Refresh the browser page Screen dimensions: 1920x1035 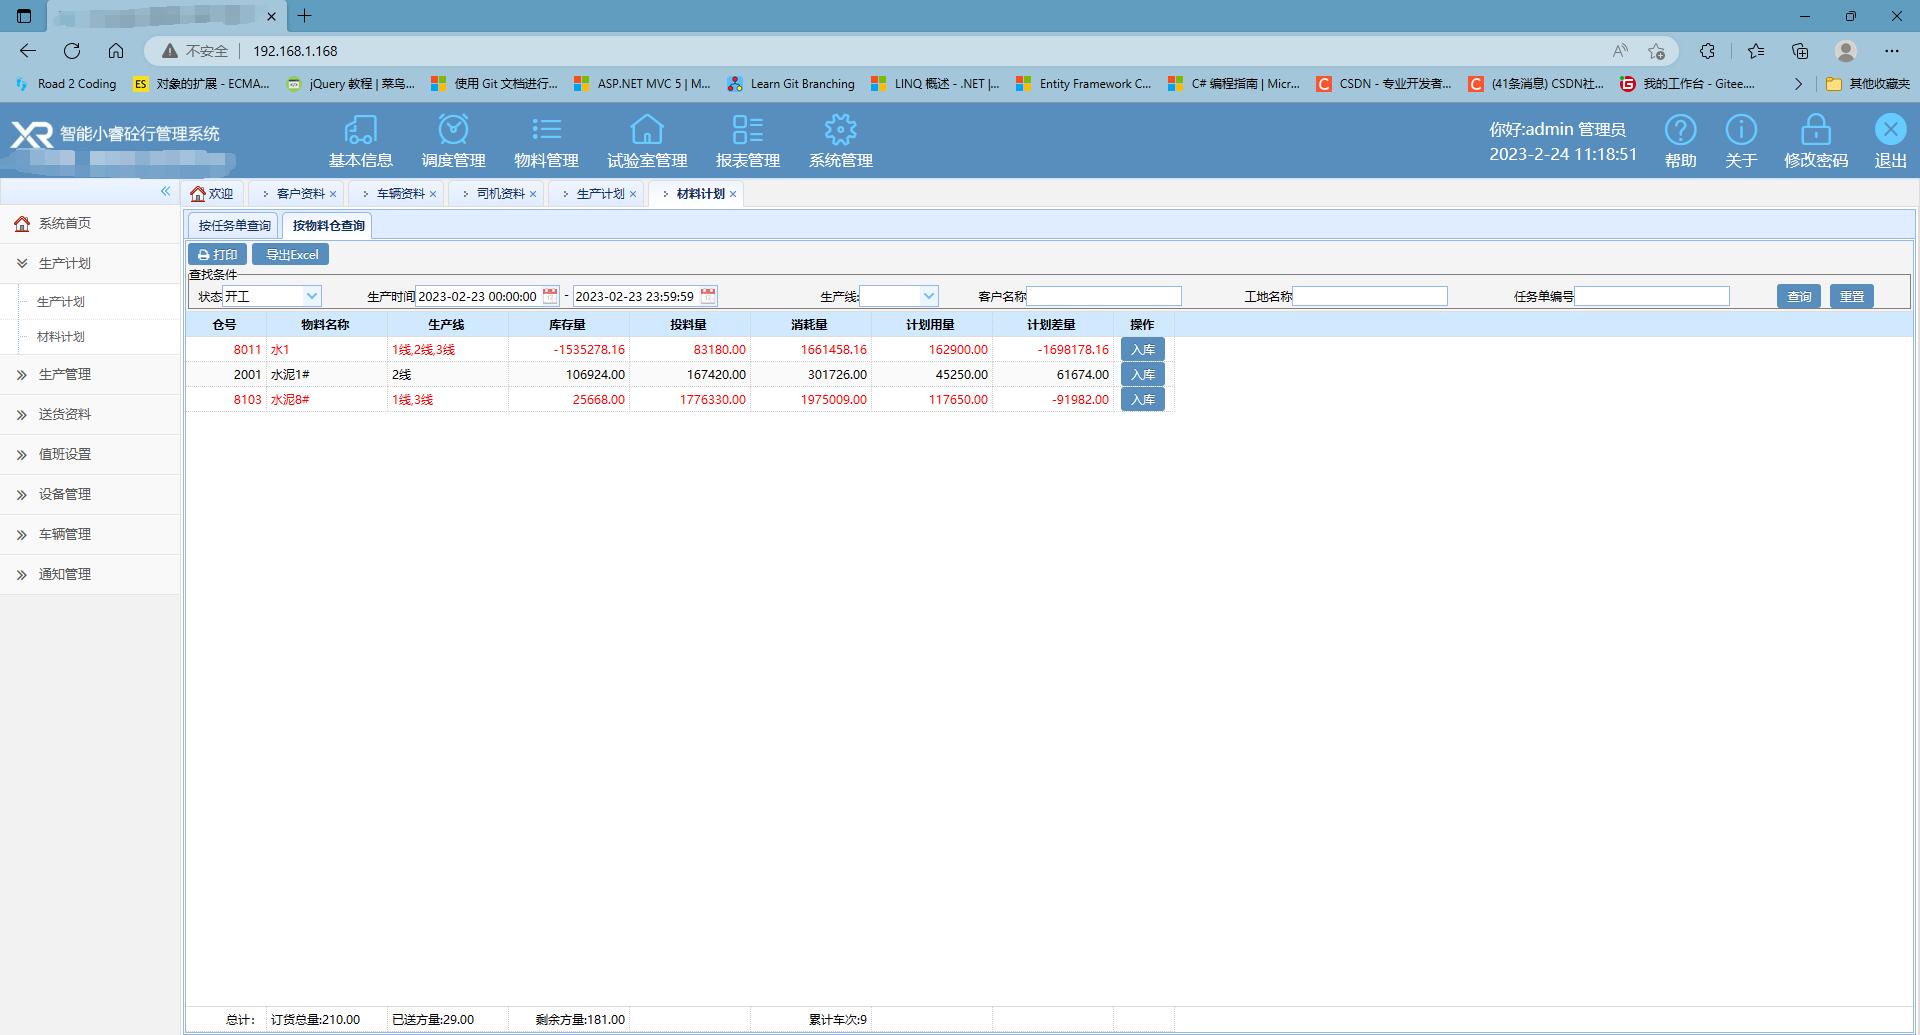tap(72, 50)
